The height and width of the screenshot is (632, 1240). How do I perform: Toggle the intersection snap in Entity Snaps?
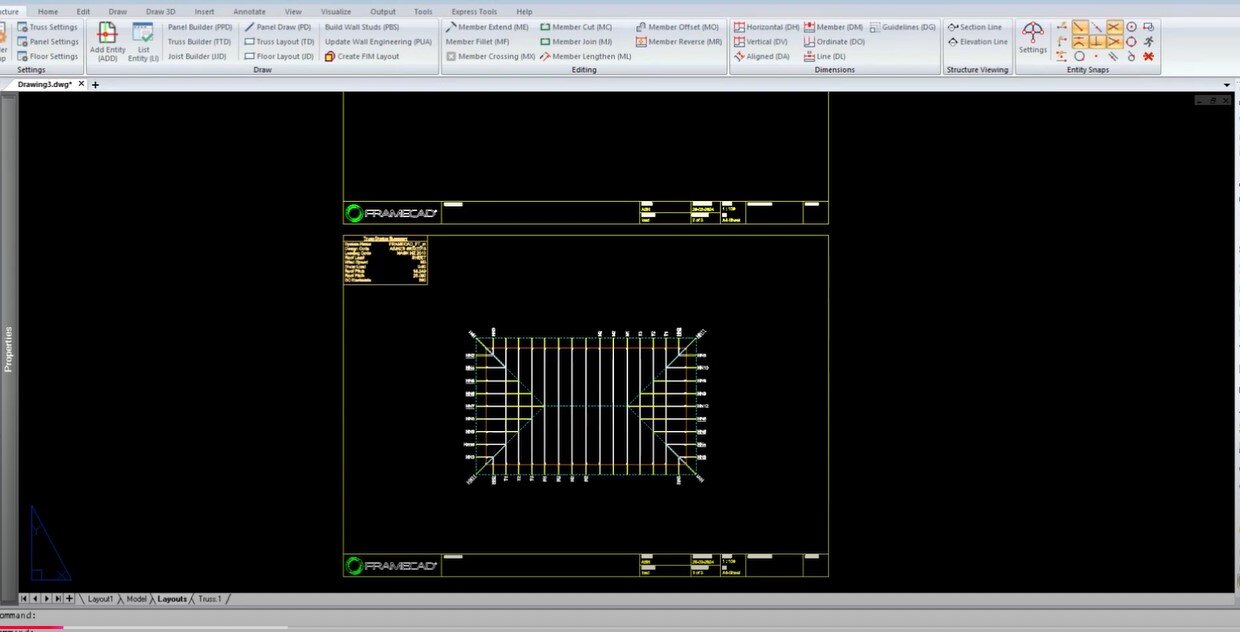pos(1113,27)
